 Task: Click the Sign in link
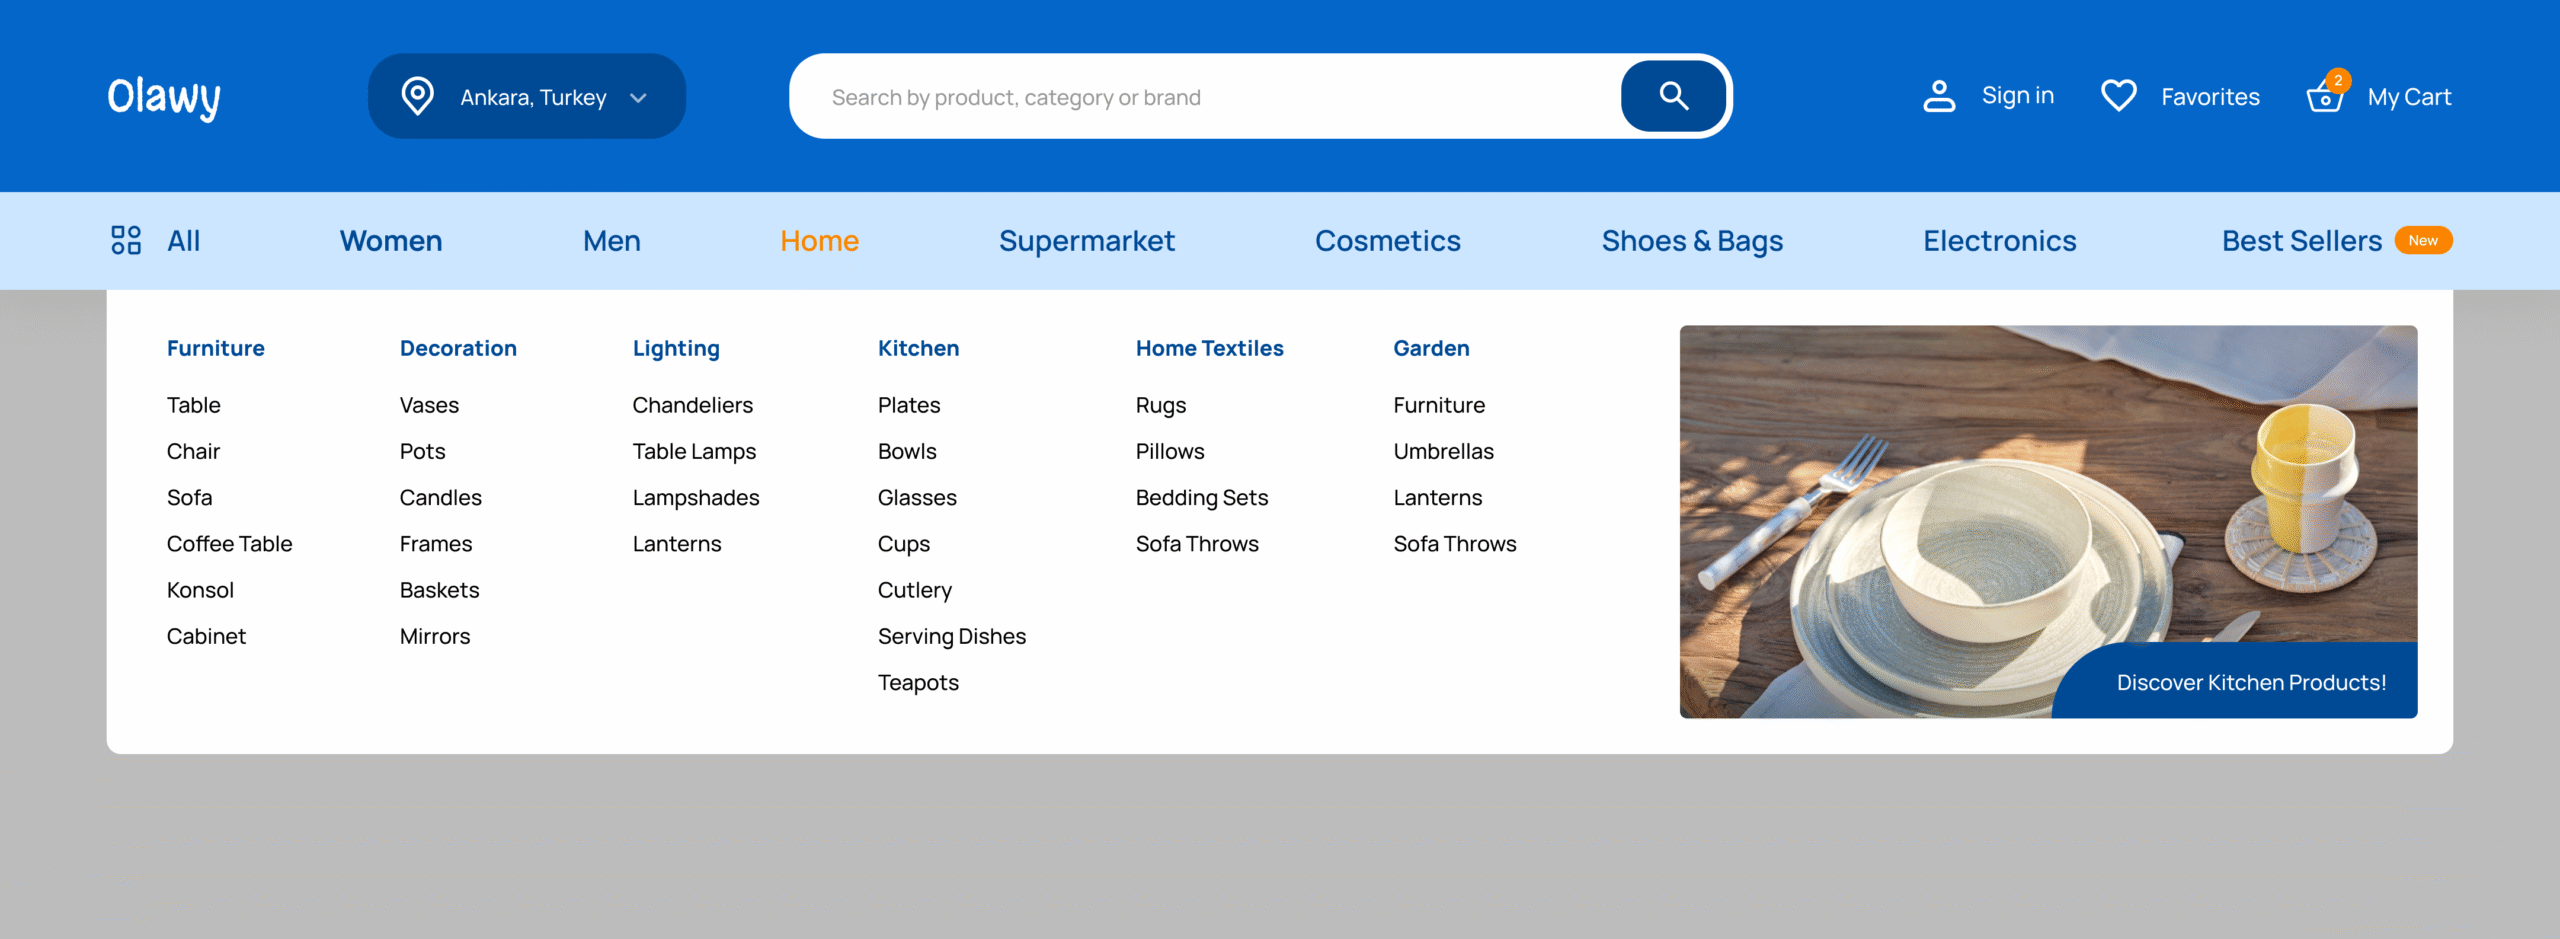pyautogui.click(x=2017, y=96)
